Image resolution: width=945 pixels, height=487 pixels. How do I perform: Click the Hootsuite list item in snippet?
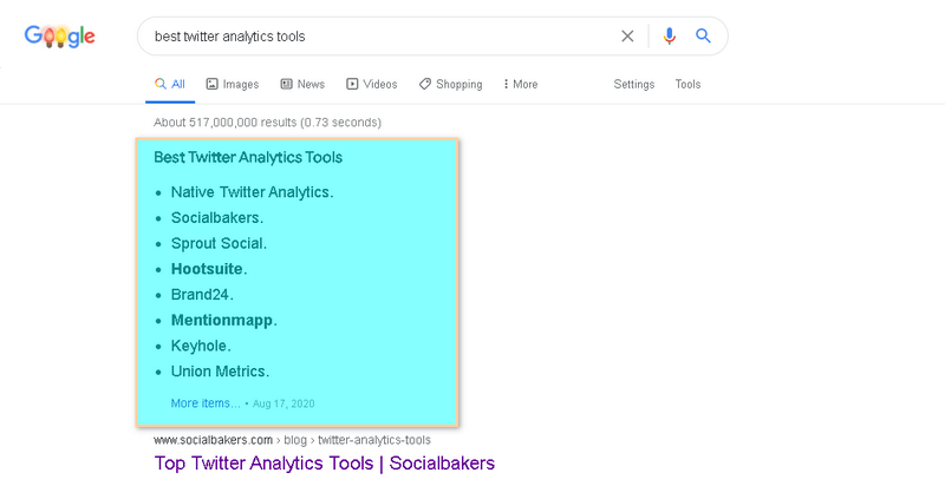[209, 269]
